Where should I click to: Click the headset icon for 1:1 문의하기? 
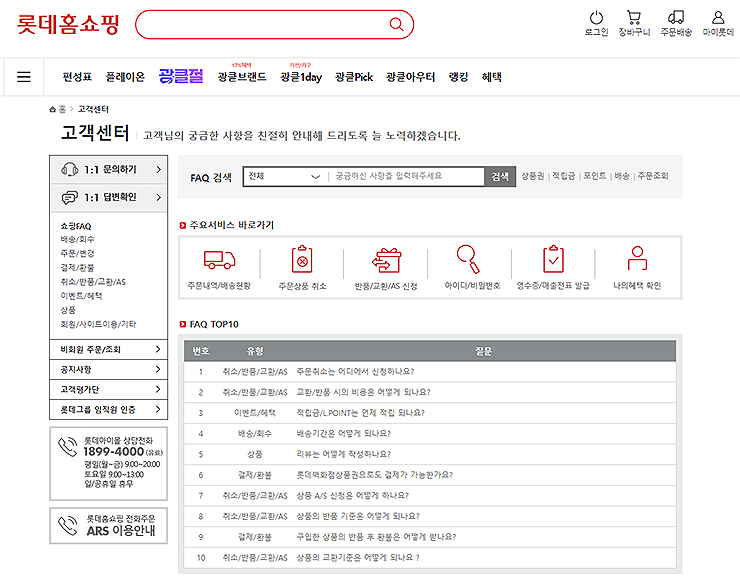coord(70,169)
